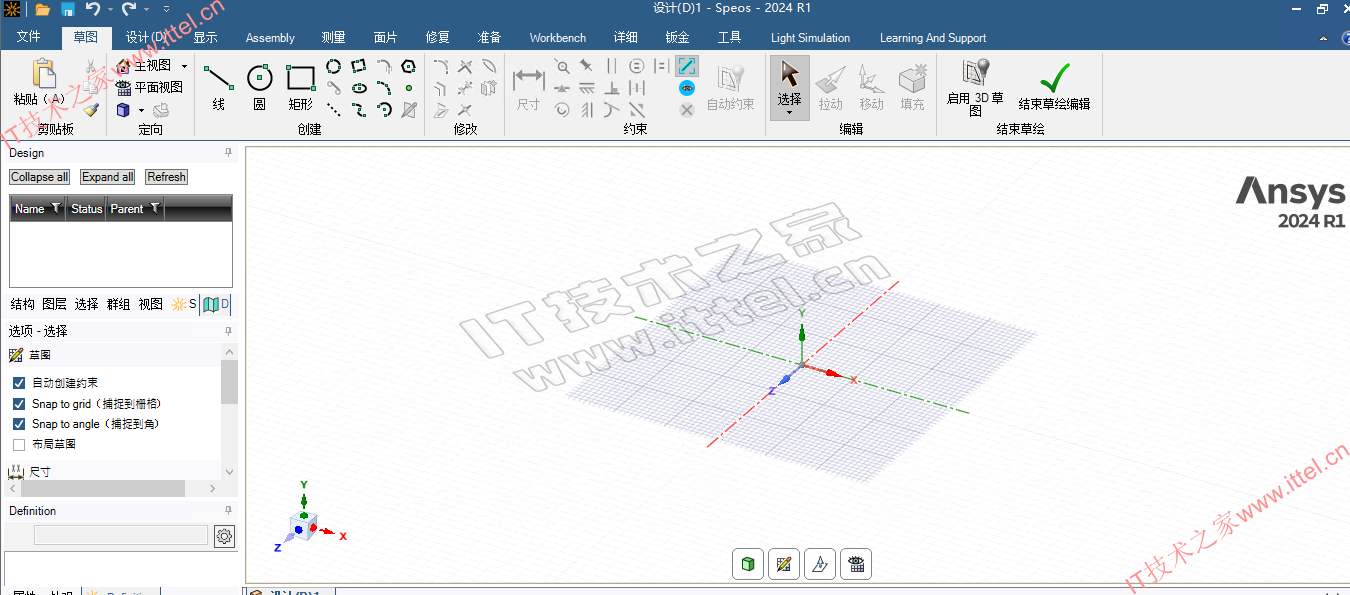
Task: Click the 启用 3D 草图 icon
Action: pos(975,73)
